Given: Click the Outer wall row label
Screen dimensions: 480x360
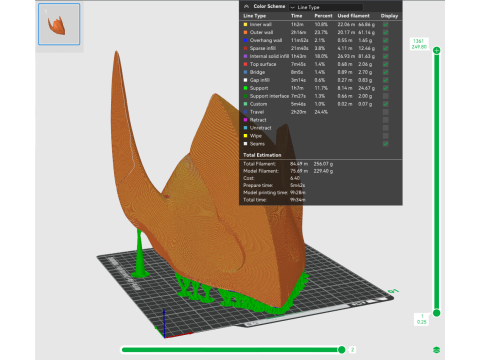Looking at the screenshot, I should coord(261,32).
